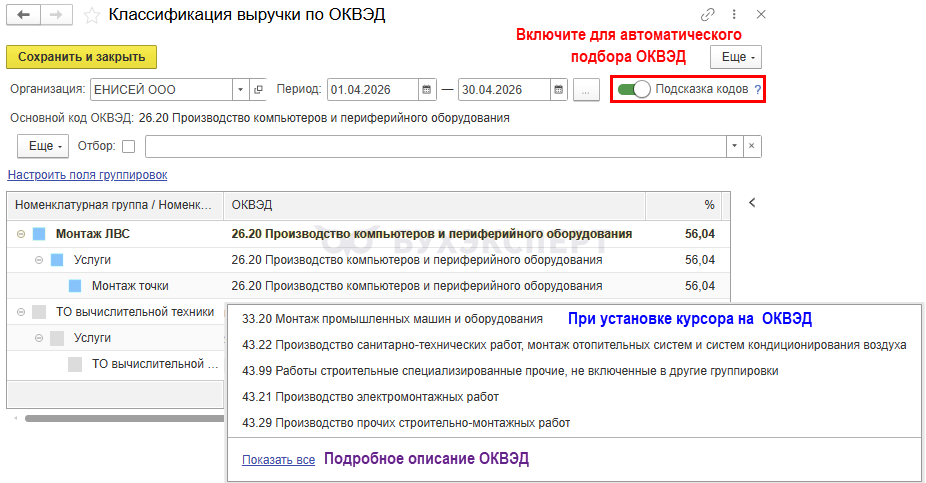
Task: Select 33.20 Монтаж промышленных машин suggestion
Action: pos(392,319)
